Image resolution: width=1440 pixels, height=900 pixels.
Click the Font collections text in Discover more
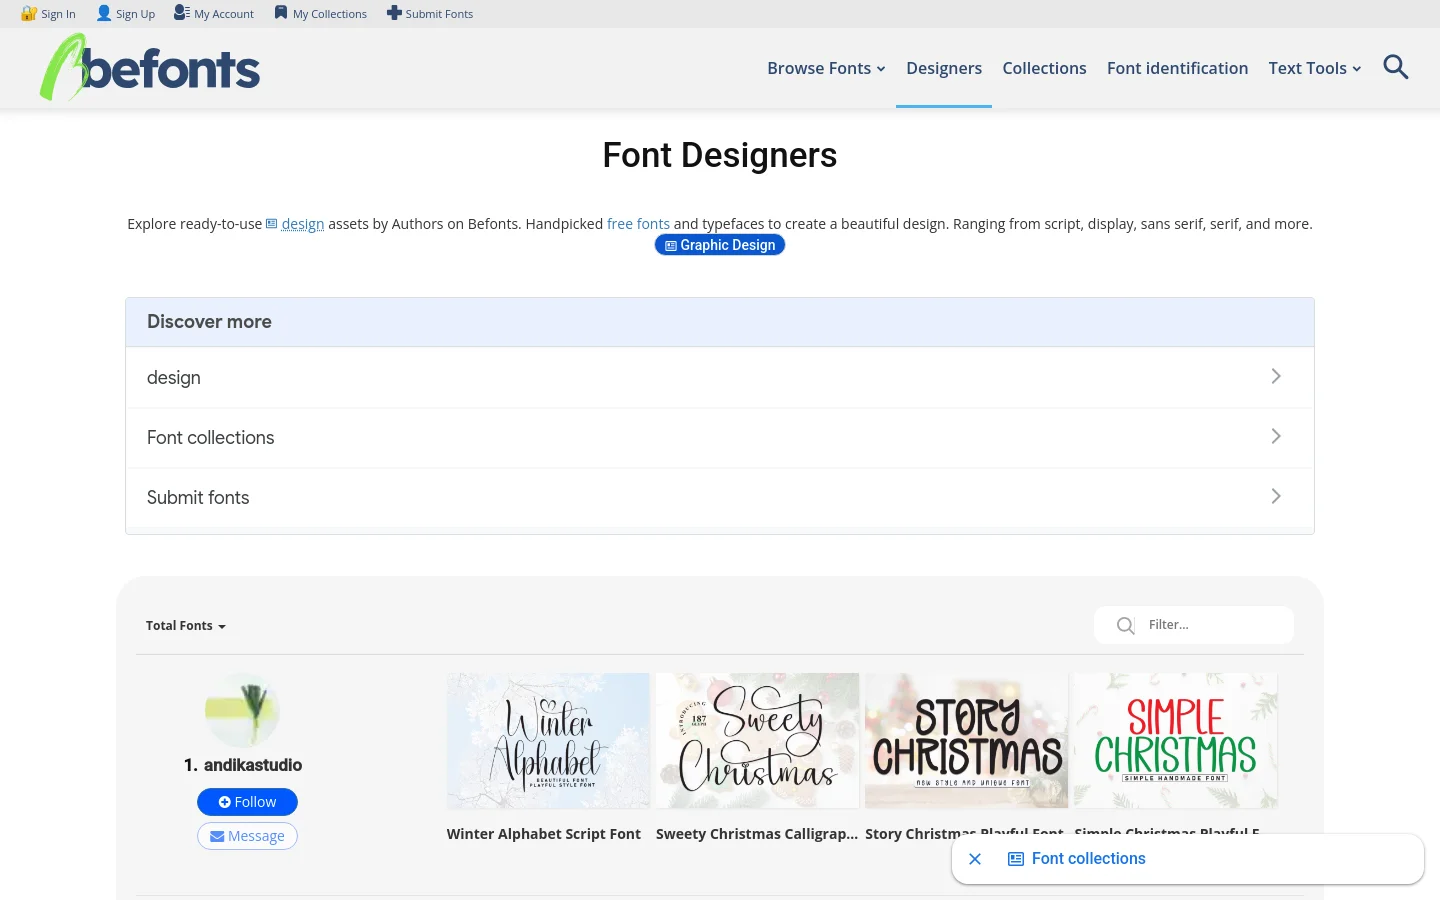pyautogui.click(x=210, y=438)
